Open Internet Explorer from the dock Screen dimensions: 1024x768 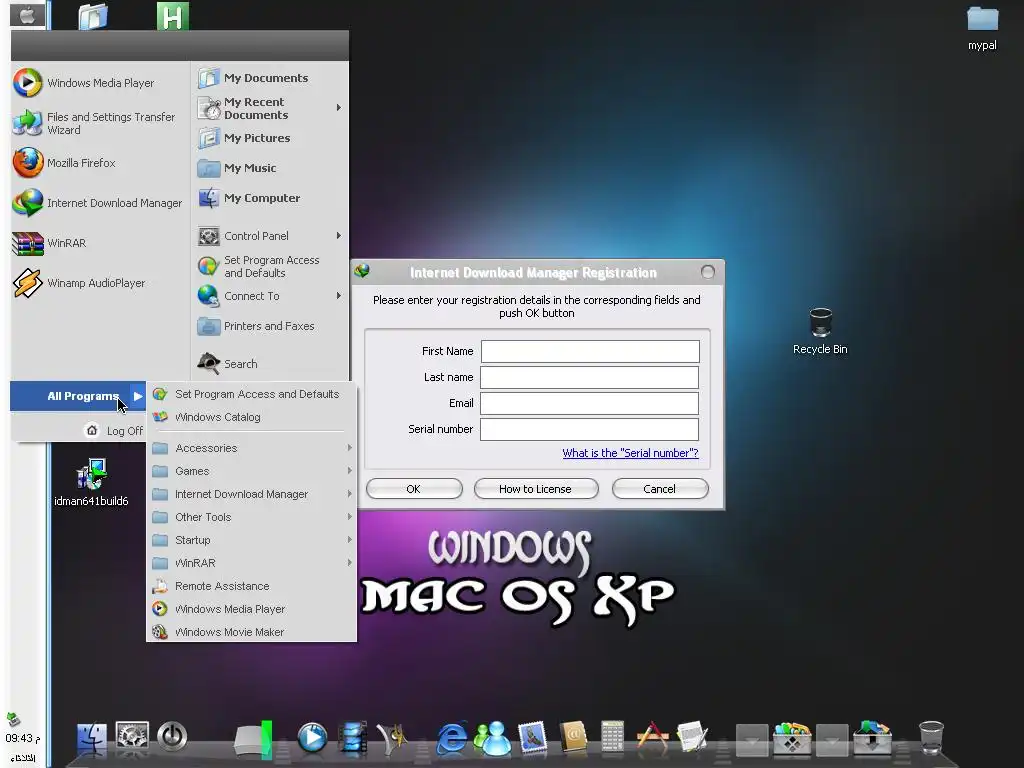pyautogui.click(x=452, y=739)
